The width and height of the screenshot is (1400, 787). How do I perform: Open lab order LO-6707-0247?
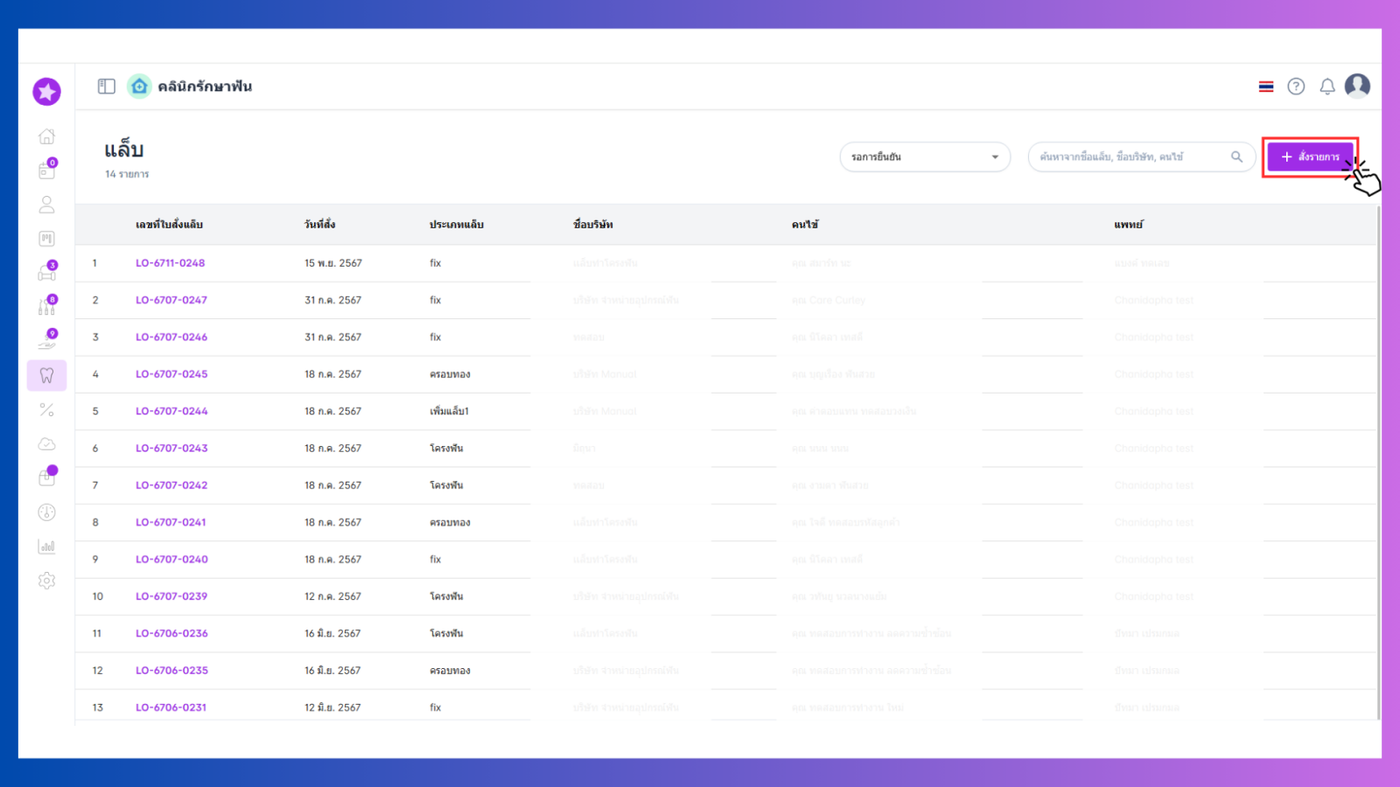[171, 300]
